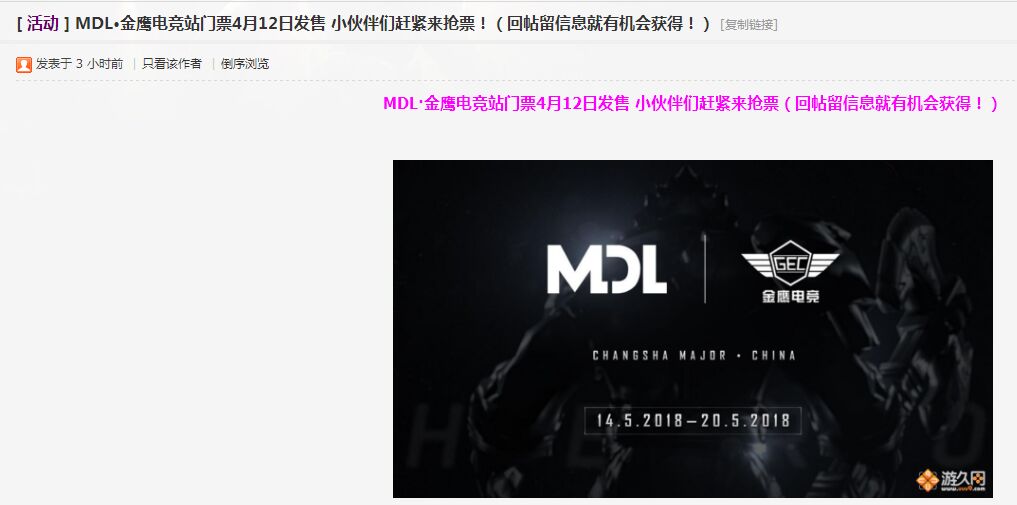Click the 14.5.2018–20.5.2018 date box
The width and height of the screenshot is (1017, 505).
(693, 420)
